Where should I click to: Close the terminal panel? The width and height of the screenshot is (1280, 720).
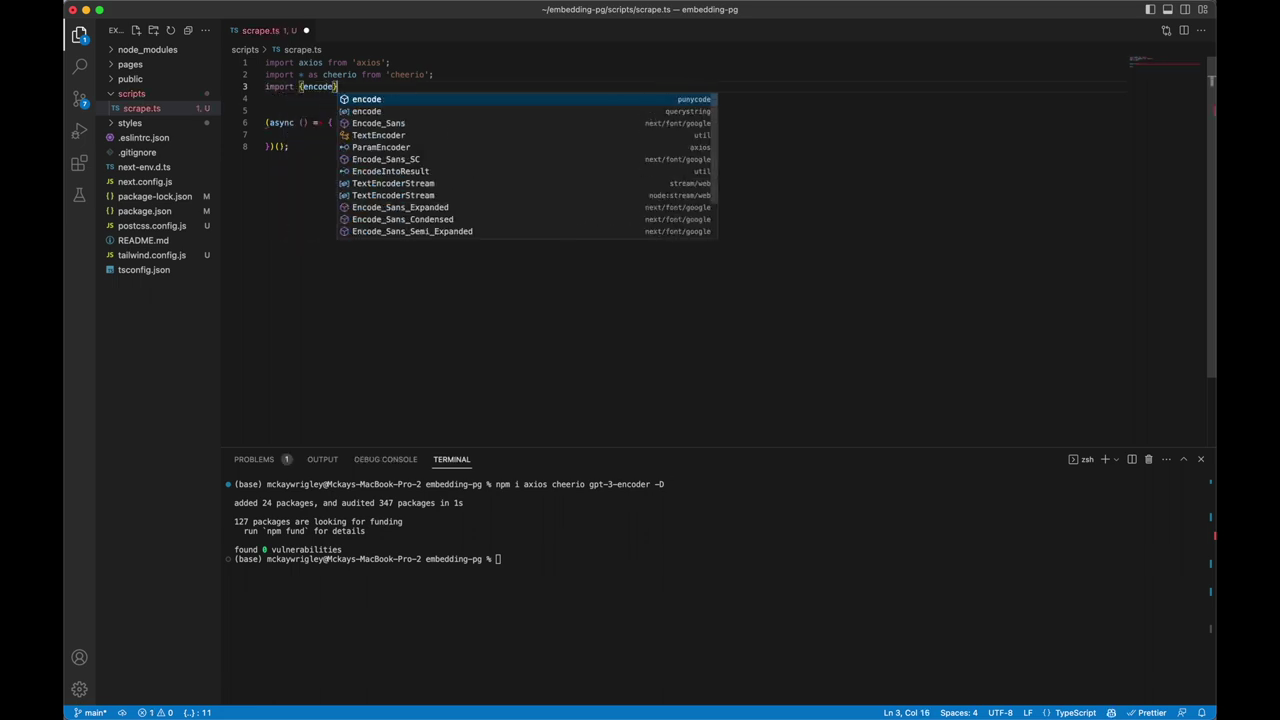1201,459
